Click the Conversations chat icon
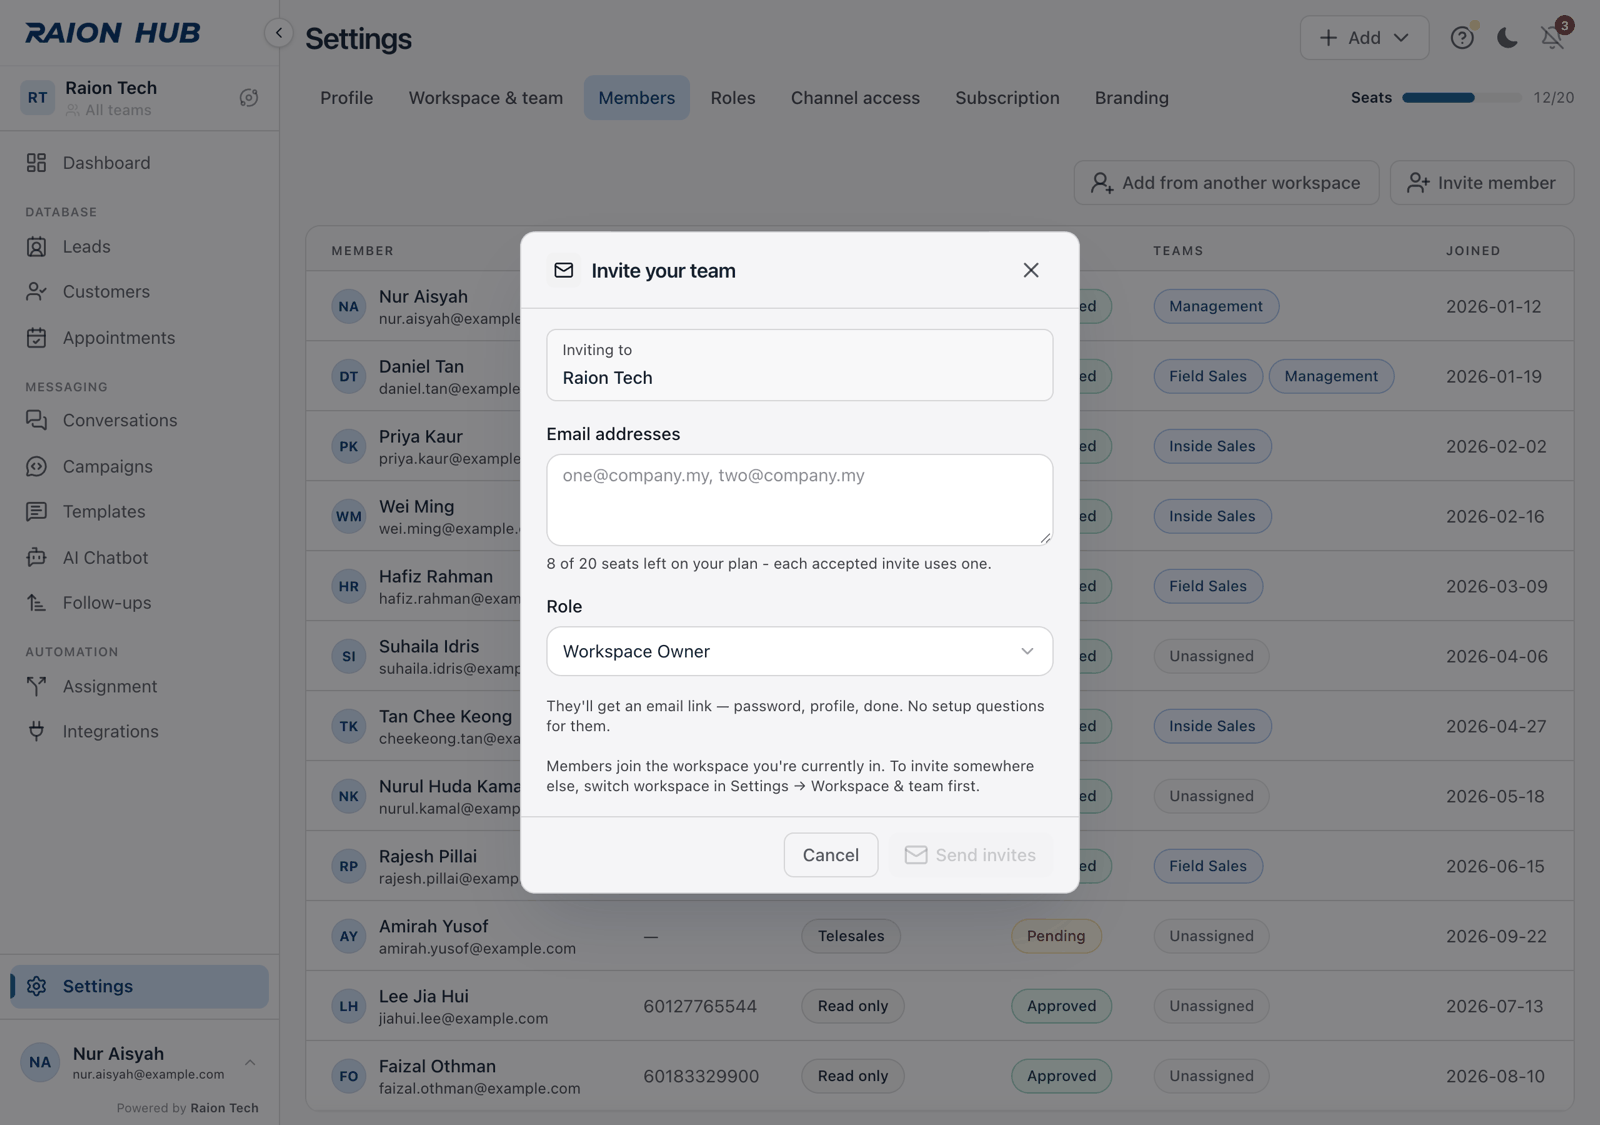This screenshot has height=1125, width=1600. tap(37, 421)
